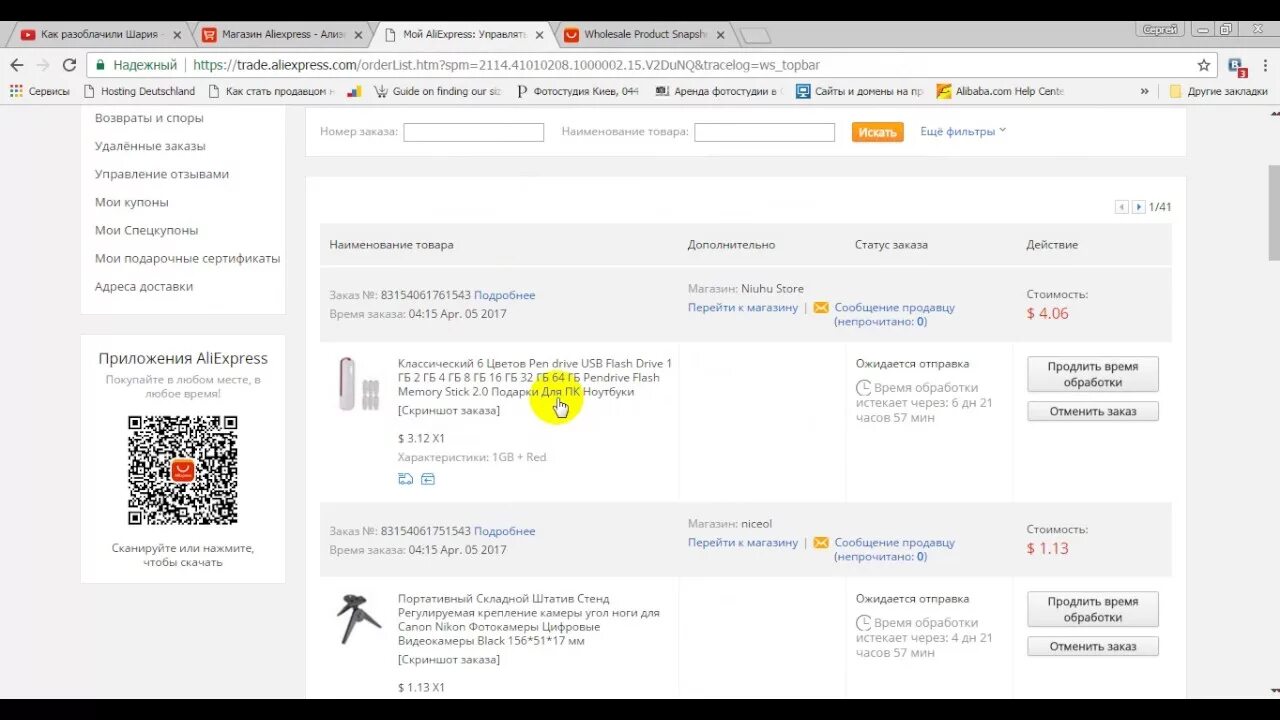Open flash drive product thumbnail
Screen dimensions: 1280x720
click(x=358, y=384)
